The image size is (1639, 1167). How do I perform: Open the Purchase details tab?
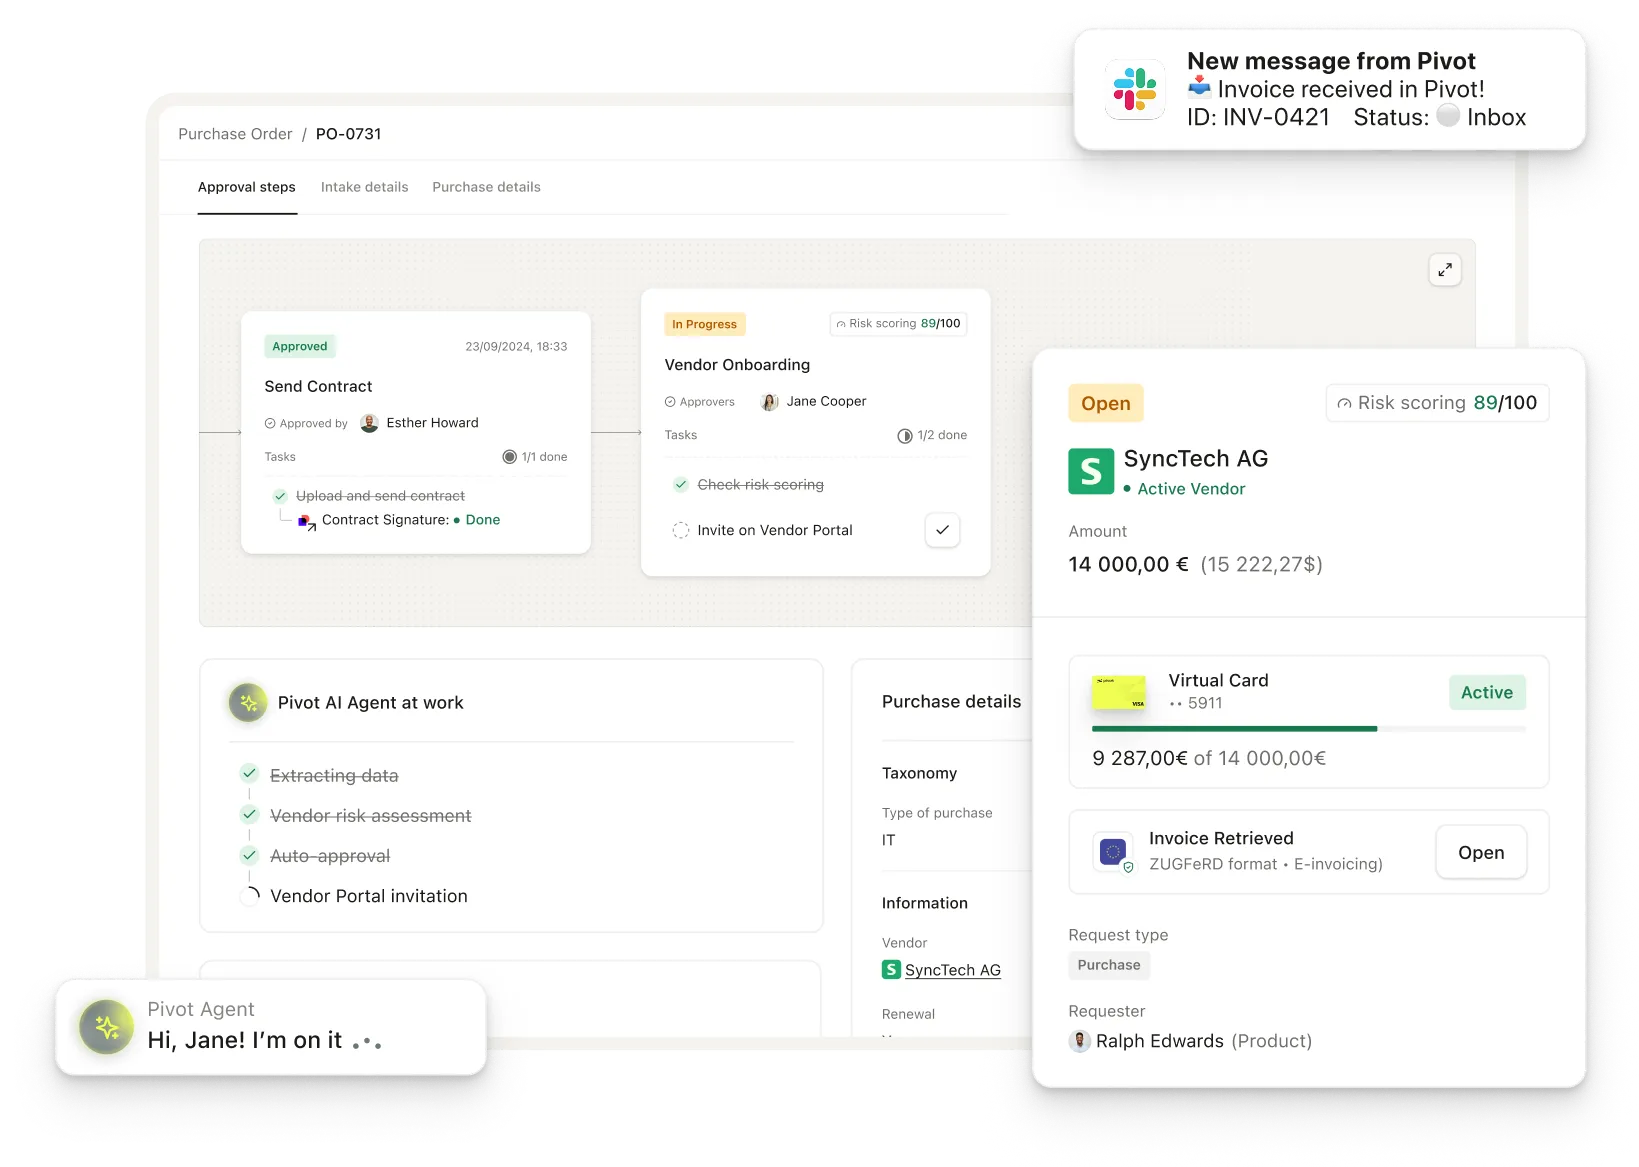[486, 187]
